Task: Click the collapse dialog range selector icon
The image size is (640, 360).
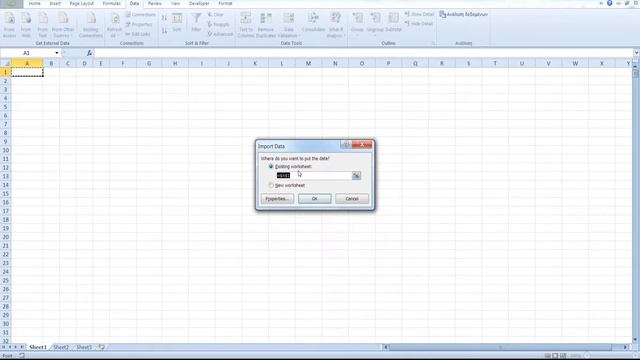Action: (356, 176)
